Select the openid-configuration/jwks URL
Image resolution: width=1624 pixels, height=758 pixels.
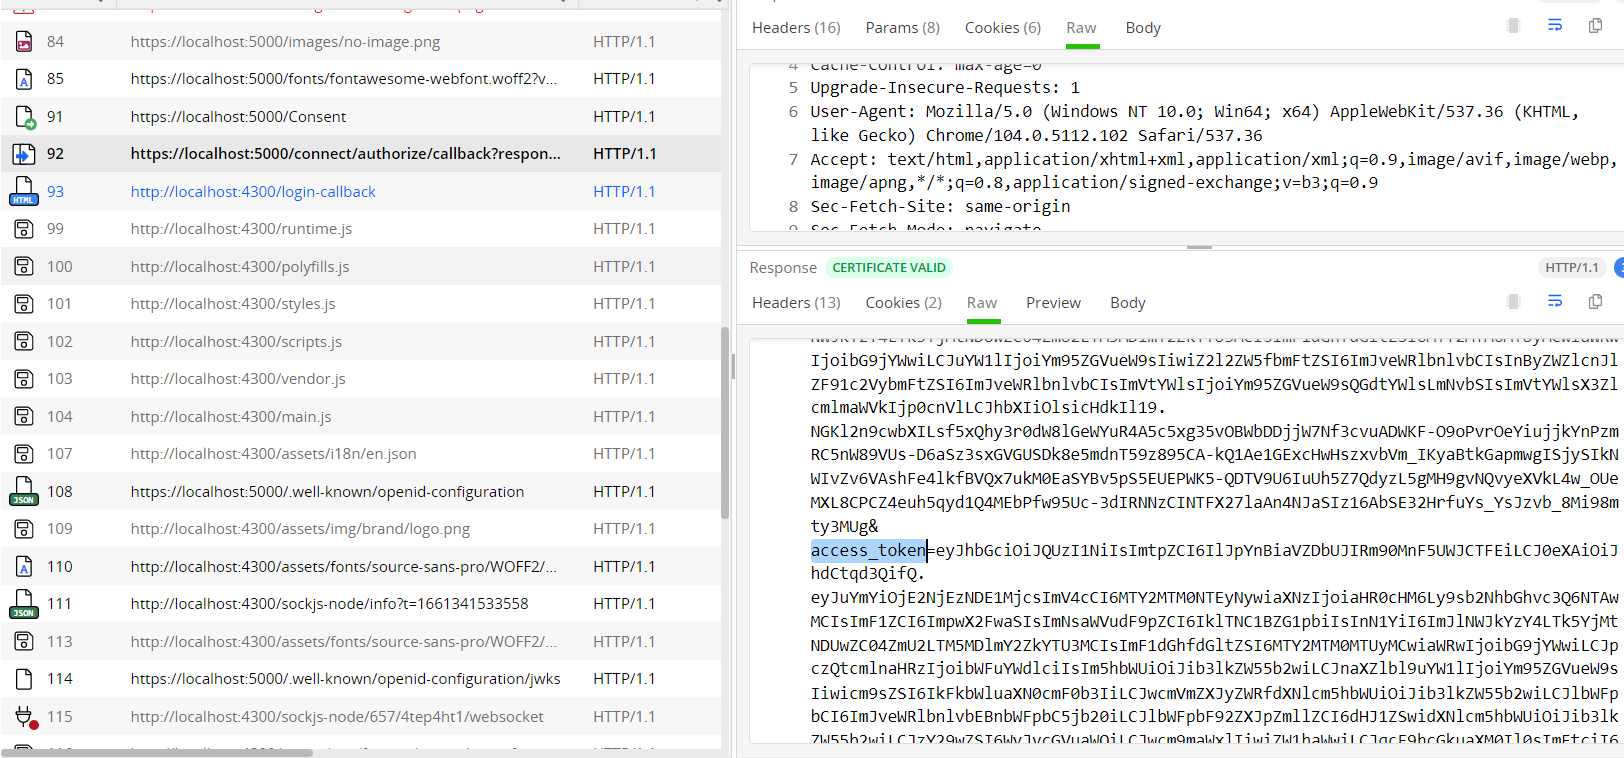(x=345, y=679)
